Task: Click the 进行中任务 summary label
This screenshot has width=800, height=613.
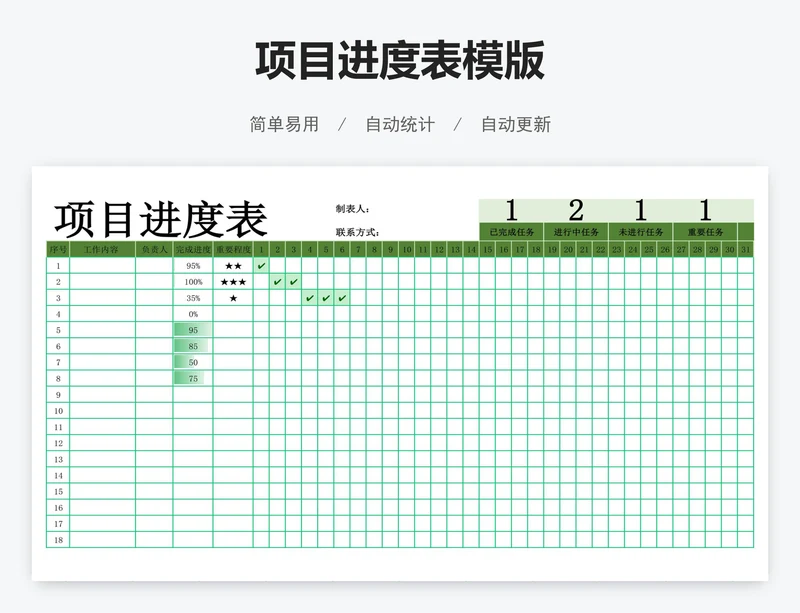Action: pyautogui.click(x=576, y=232)
